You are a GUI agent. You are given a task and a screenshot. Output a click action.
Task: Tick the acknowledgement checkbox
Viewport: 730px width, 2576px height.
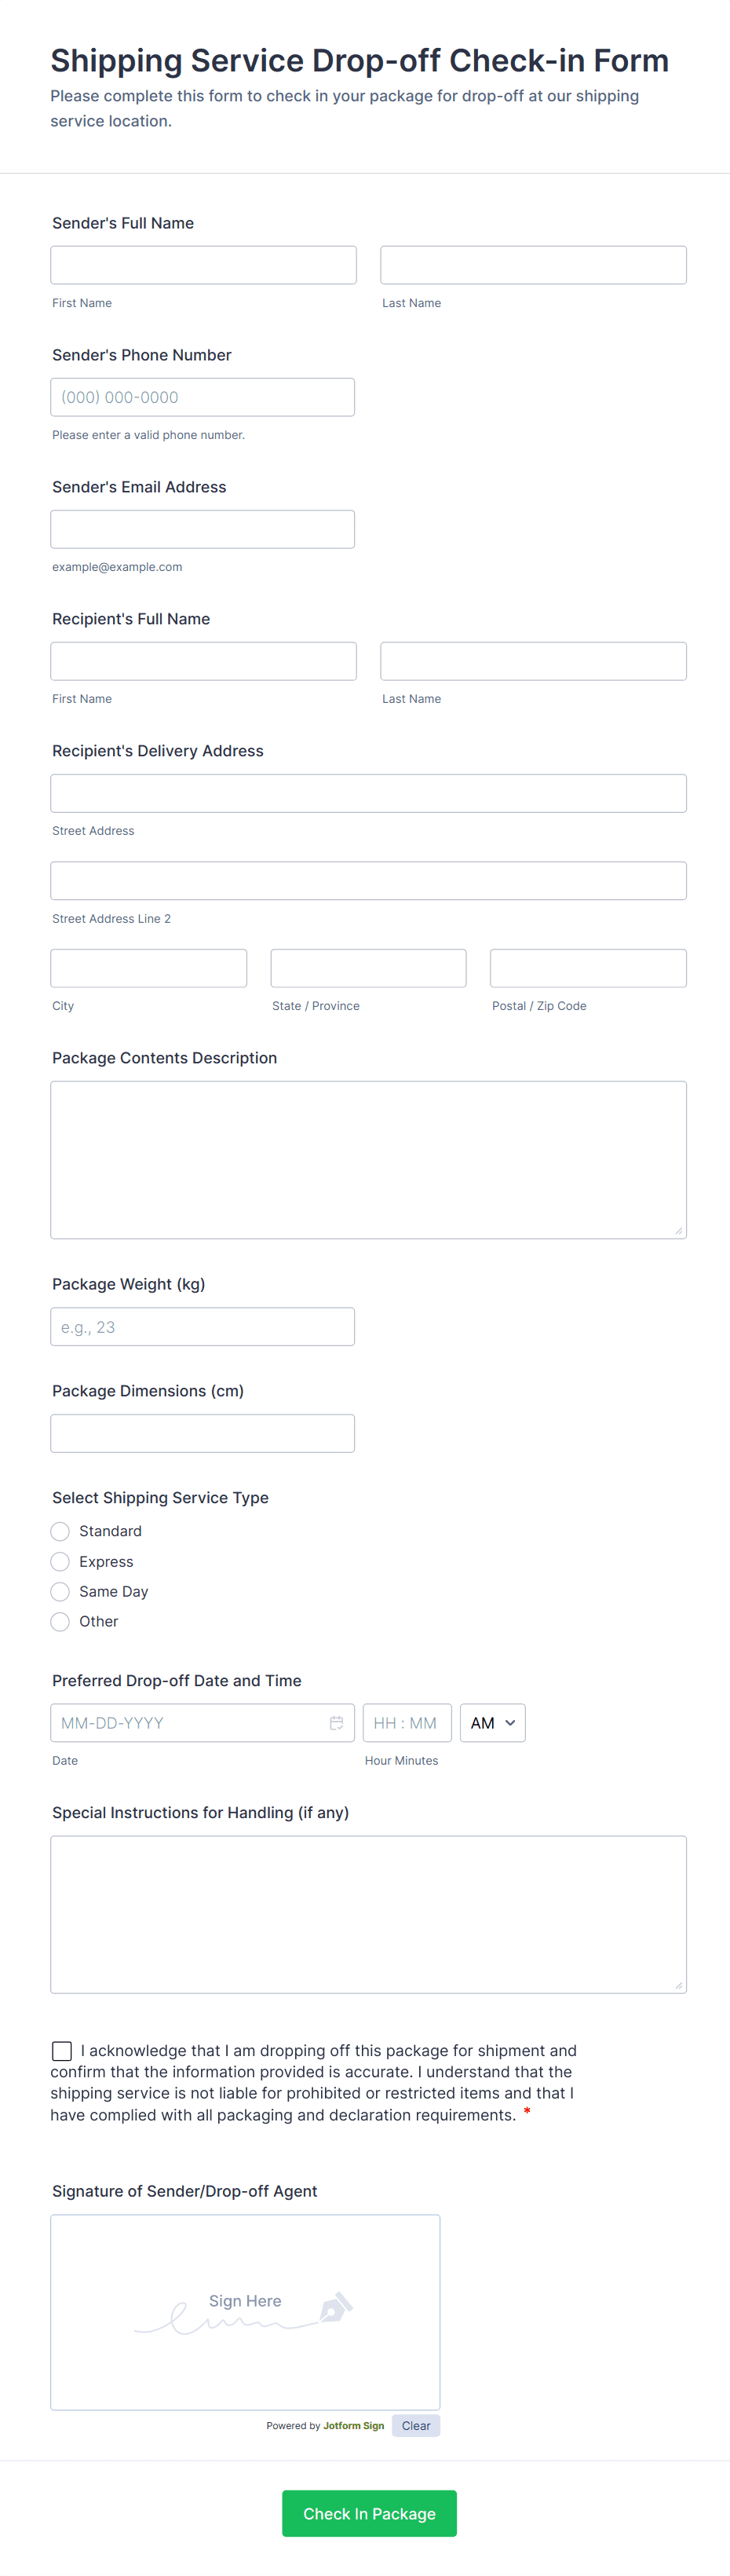point(62,2051)
